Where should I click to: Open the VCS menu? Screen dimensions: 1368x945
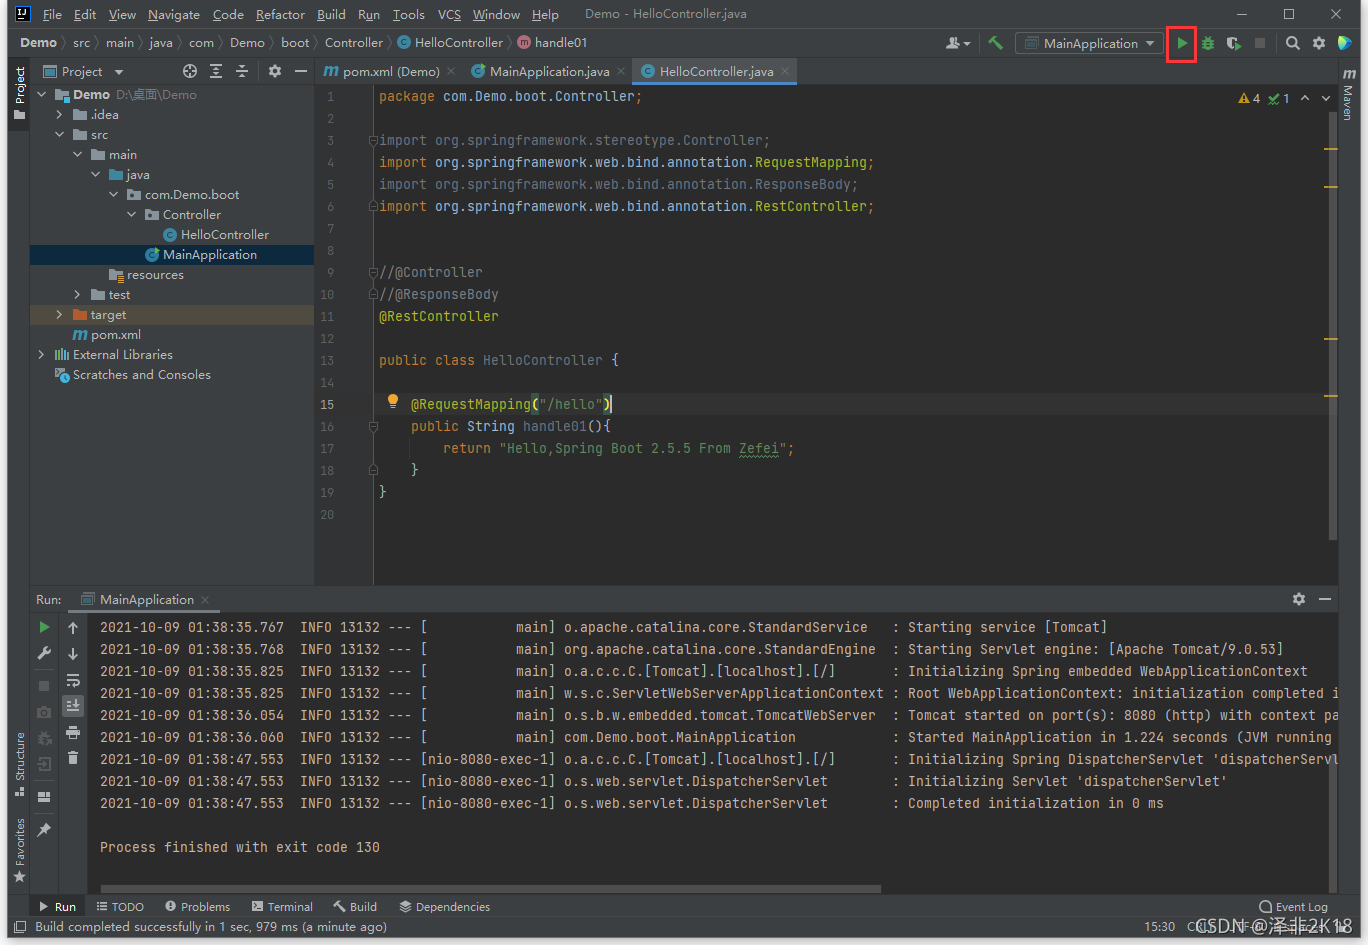pyautogui.click(x=449, y=14)
